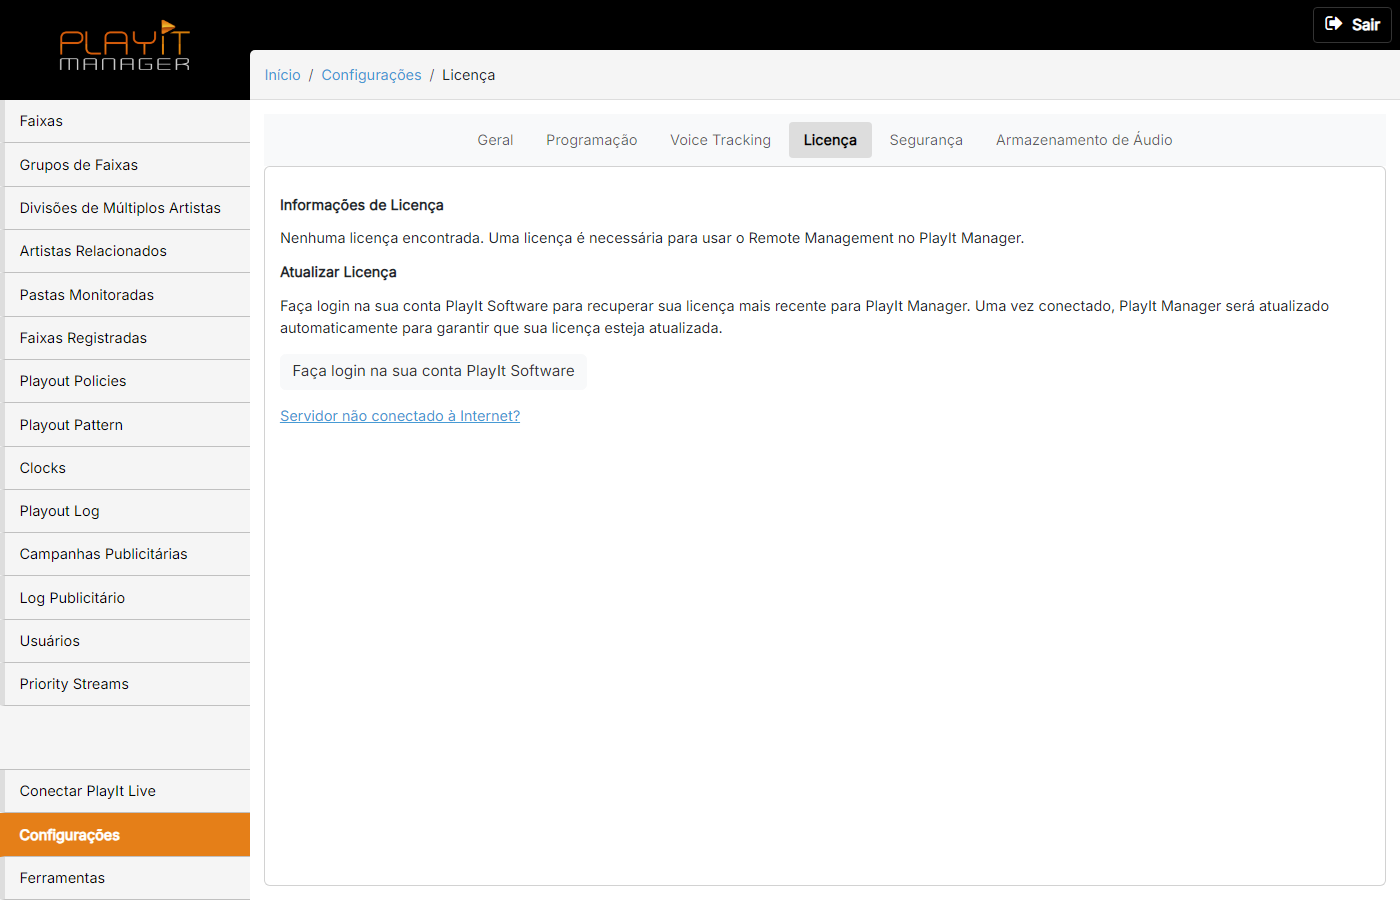Open Playout Policies
Screen dimensions: 1400x900
[x=127, y=381]
